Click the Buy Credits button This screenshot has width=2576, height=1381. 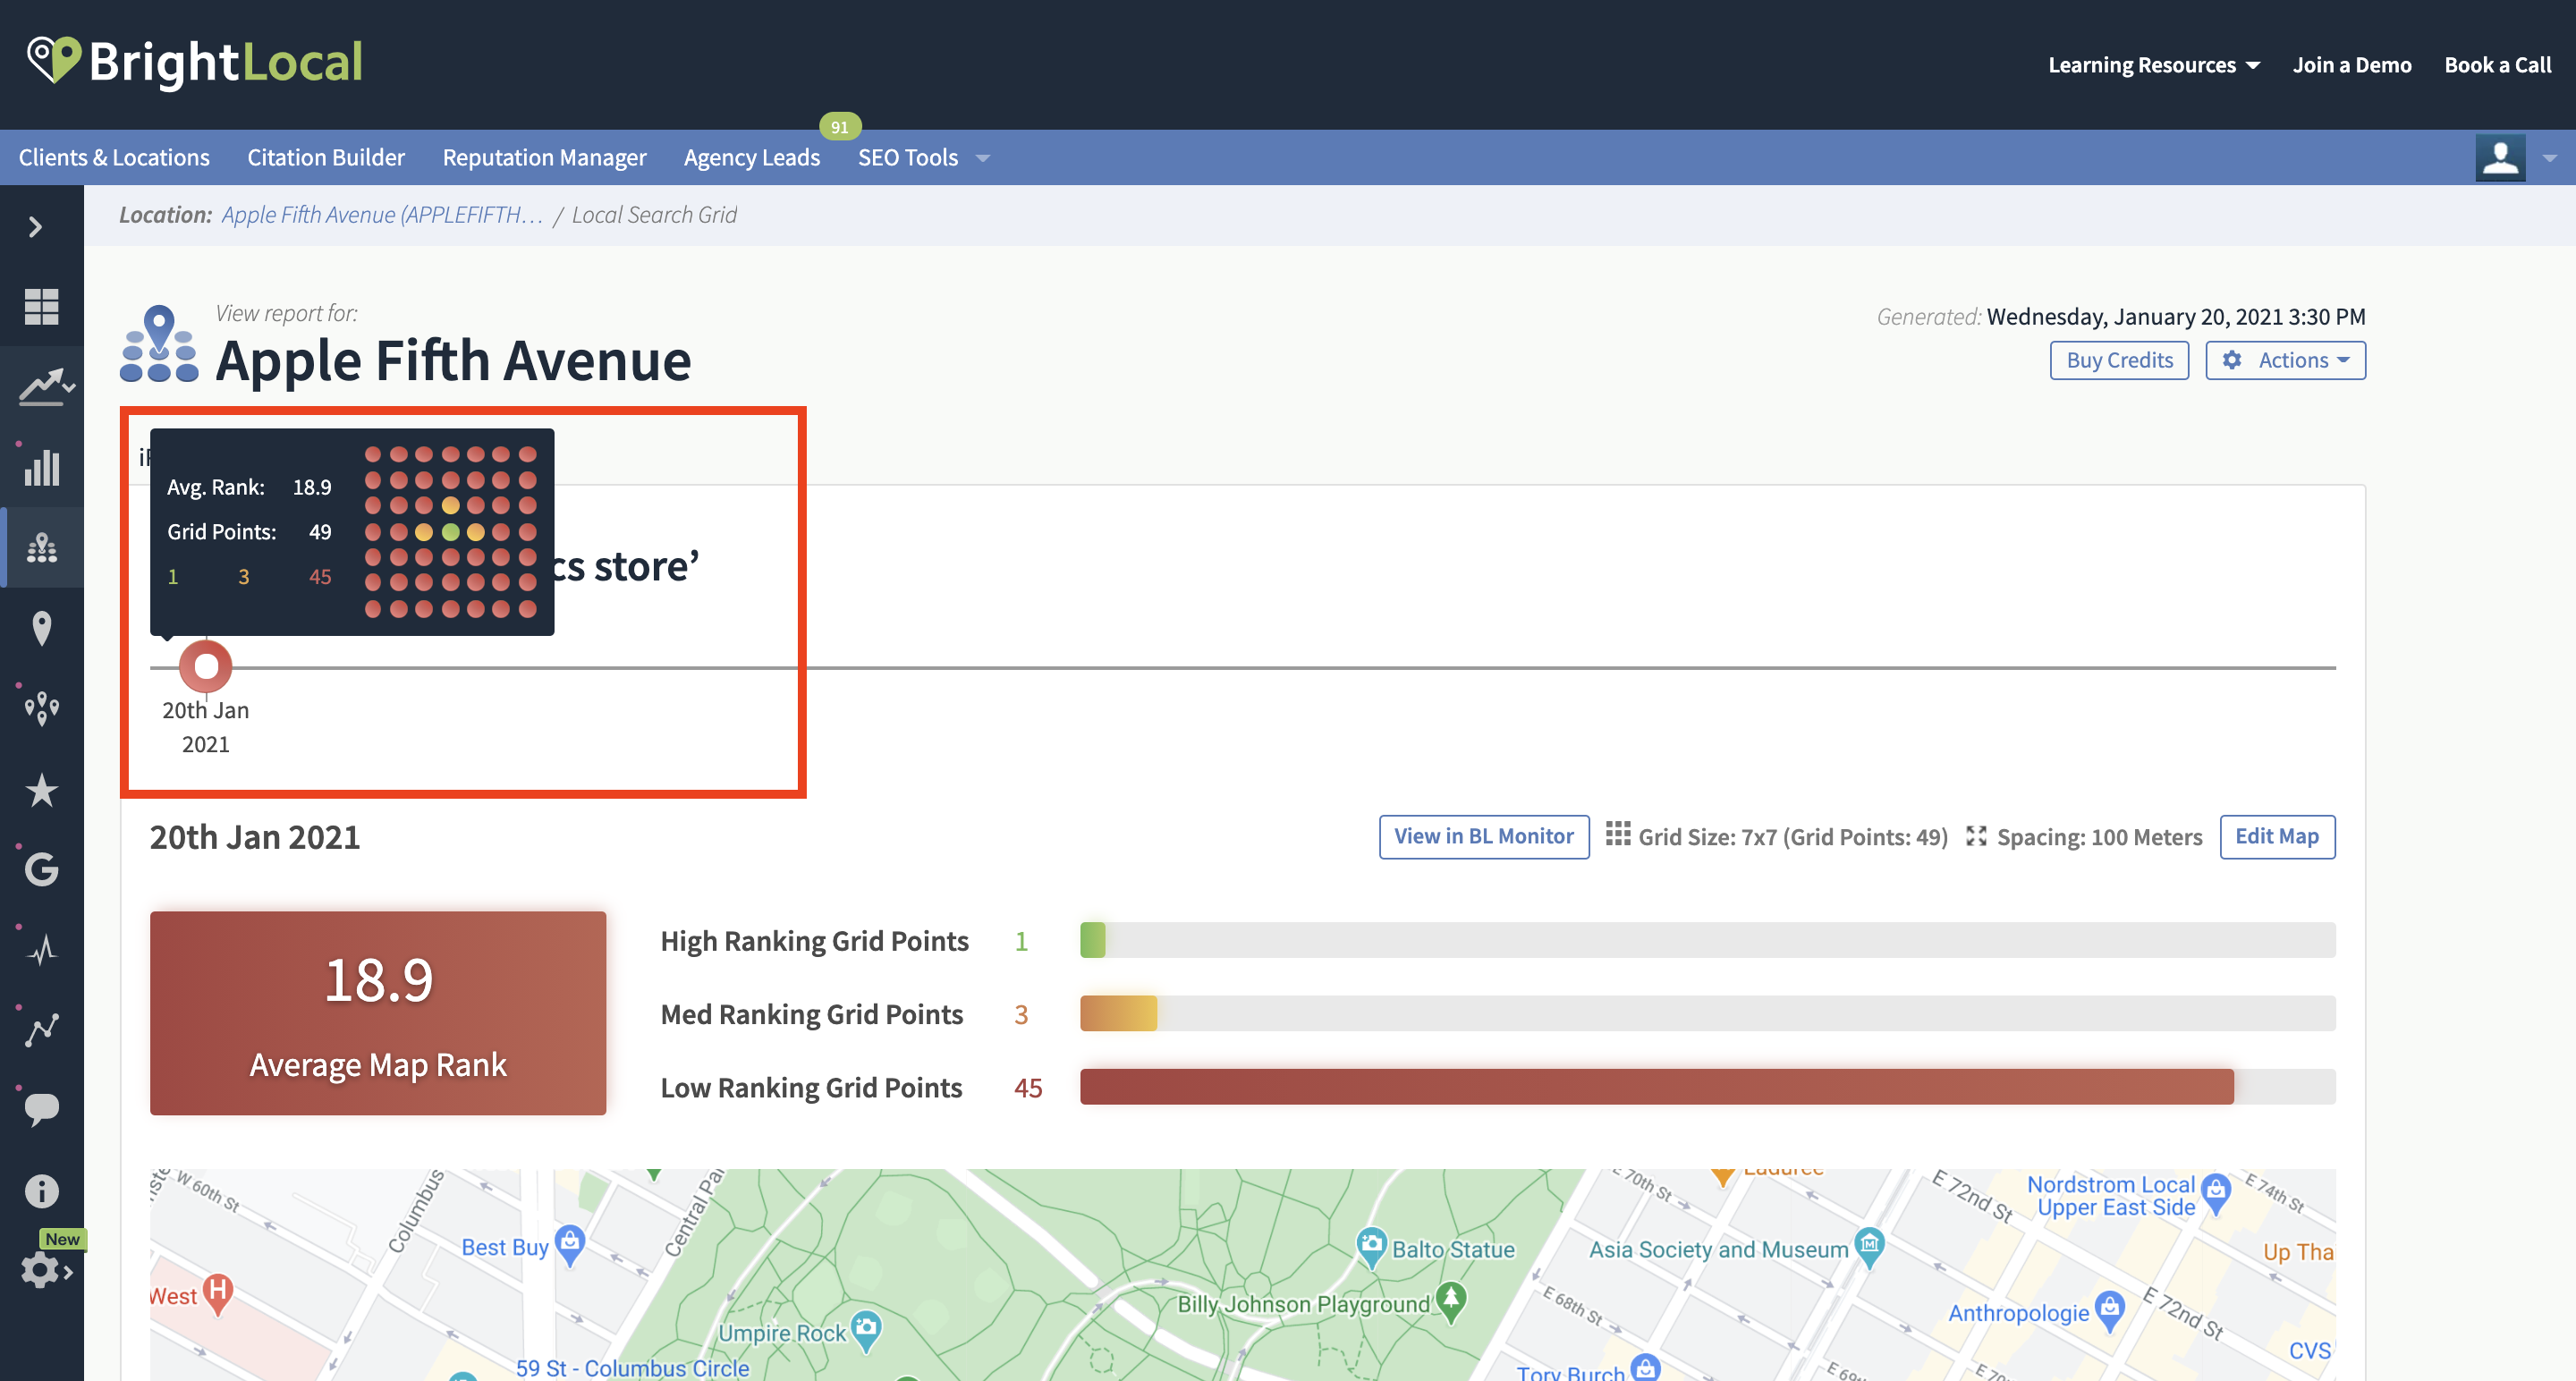[2119, 360]
